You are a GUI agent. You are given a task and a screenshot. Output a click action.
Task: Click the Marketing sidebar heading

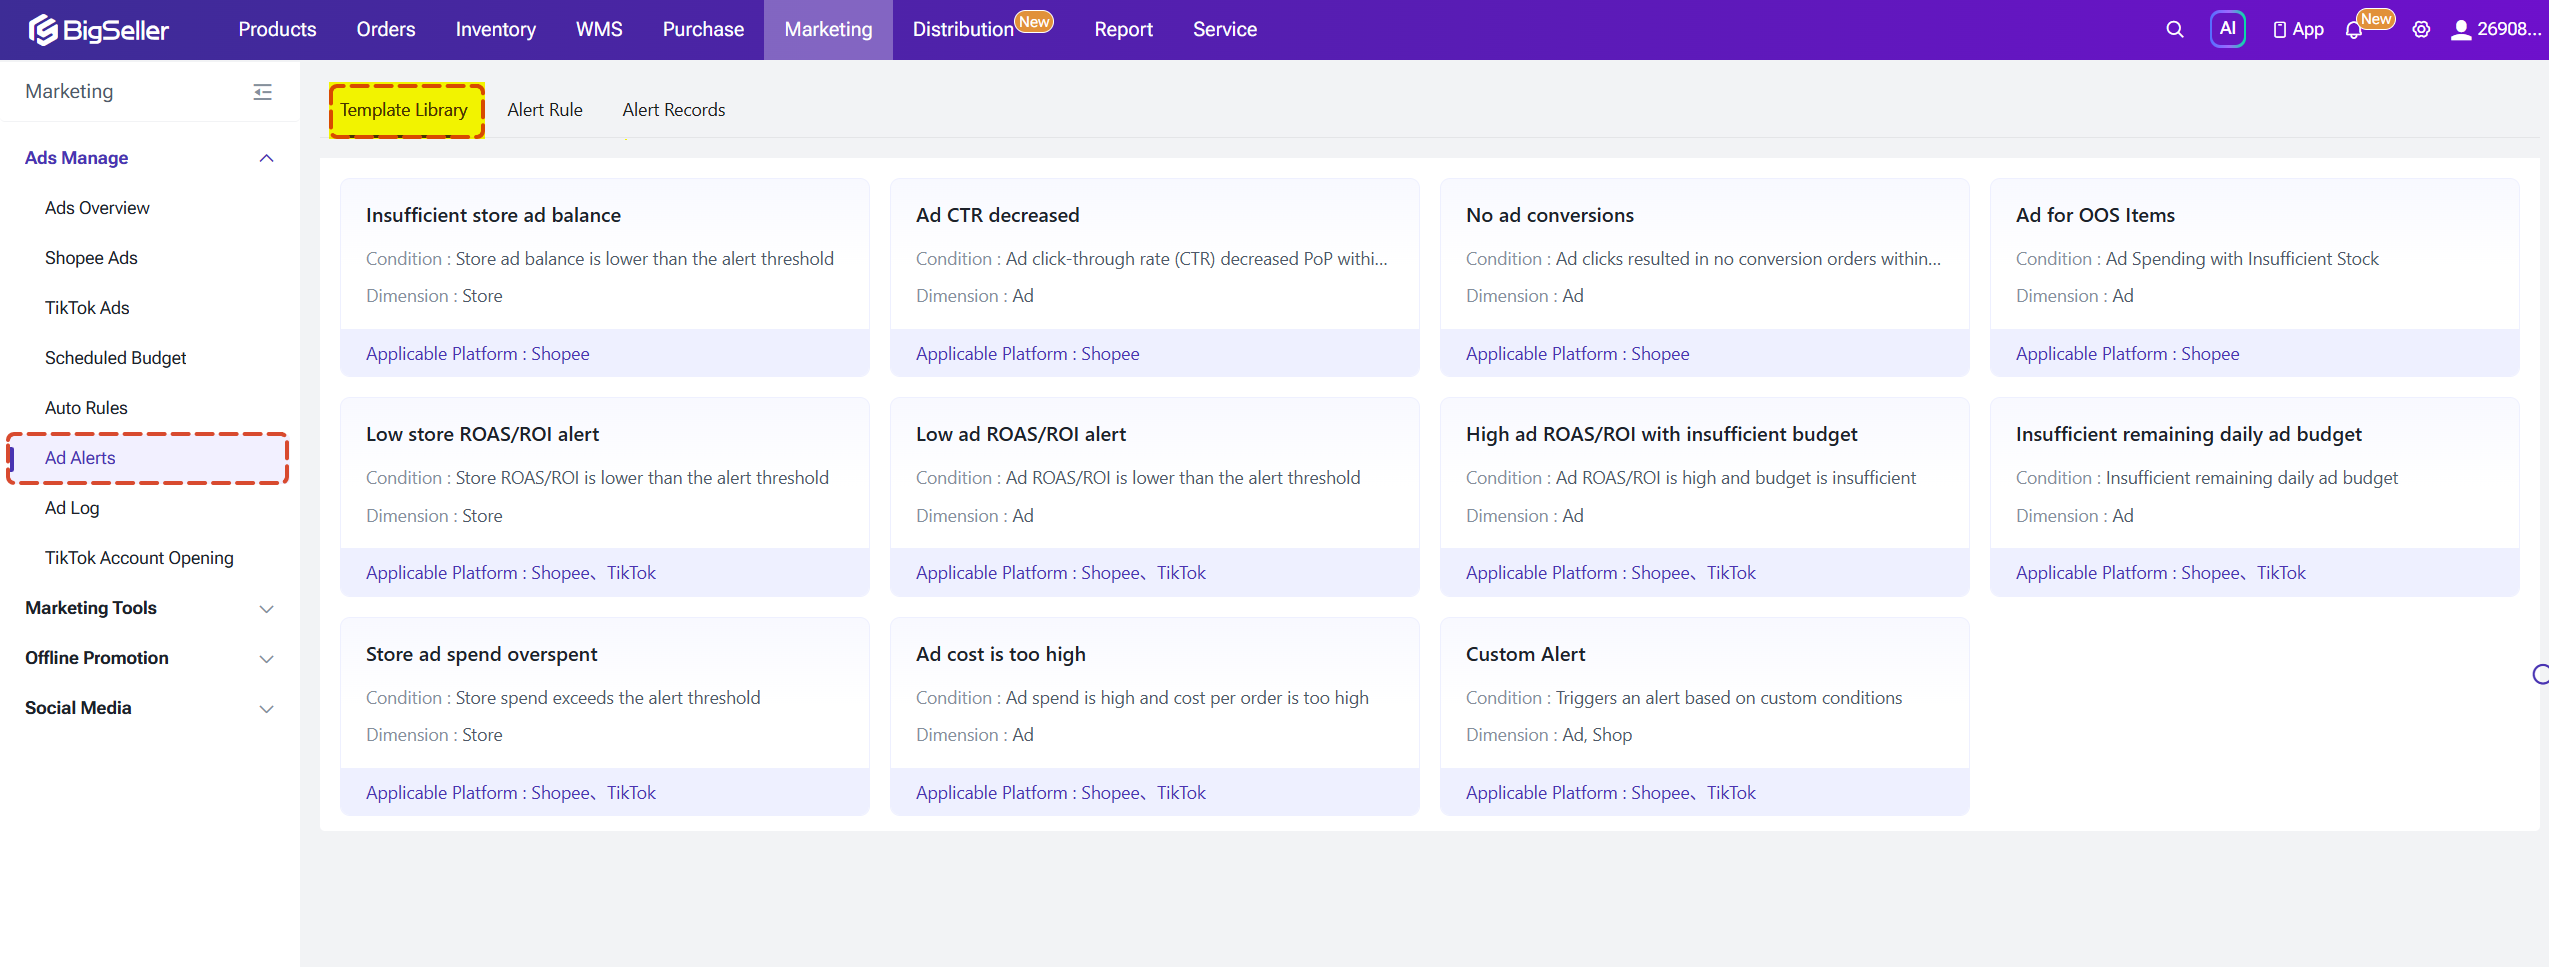pyautogui.click(x=69, y=92)
